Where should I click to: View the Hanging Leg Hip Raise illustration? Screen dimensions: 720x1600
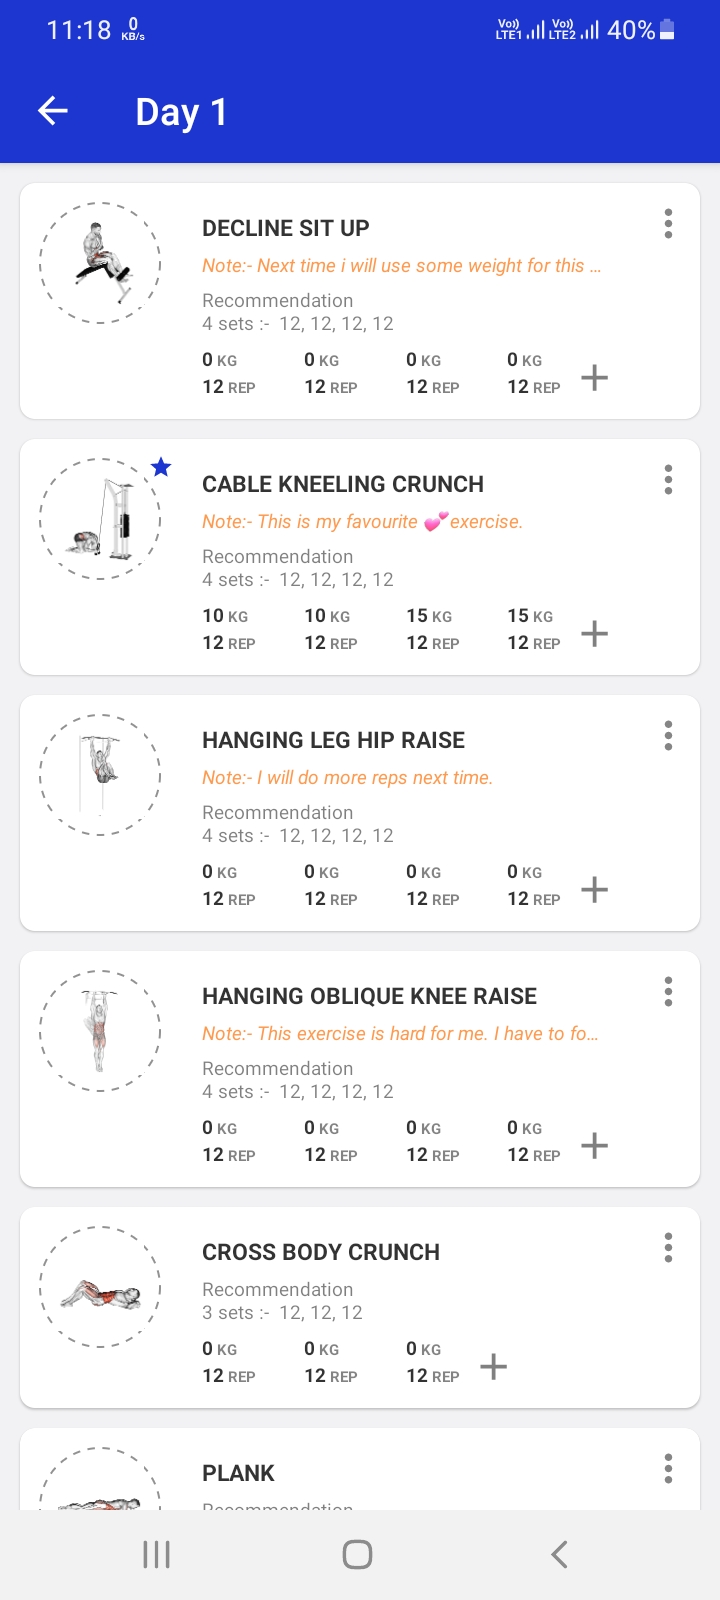(x=100, y=775)
